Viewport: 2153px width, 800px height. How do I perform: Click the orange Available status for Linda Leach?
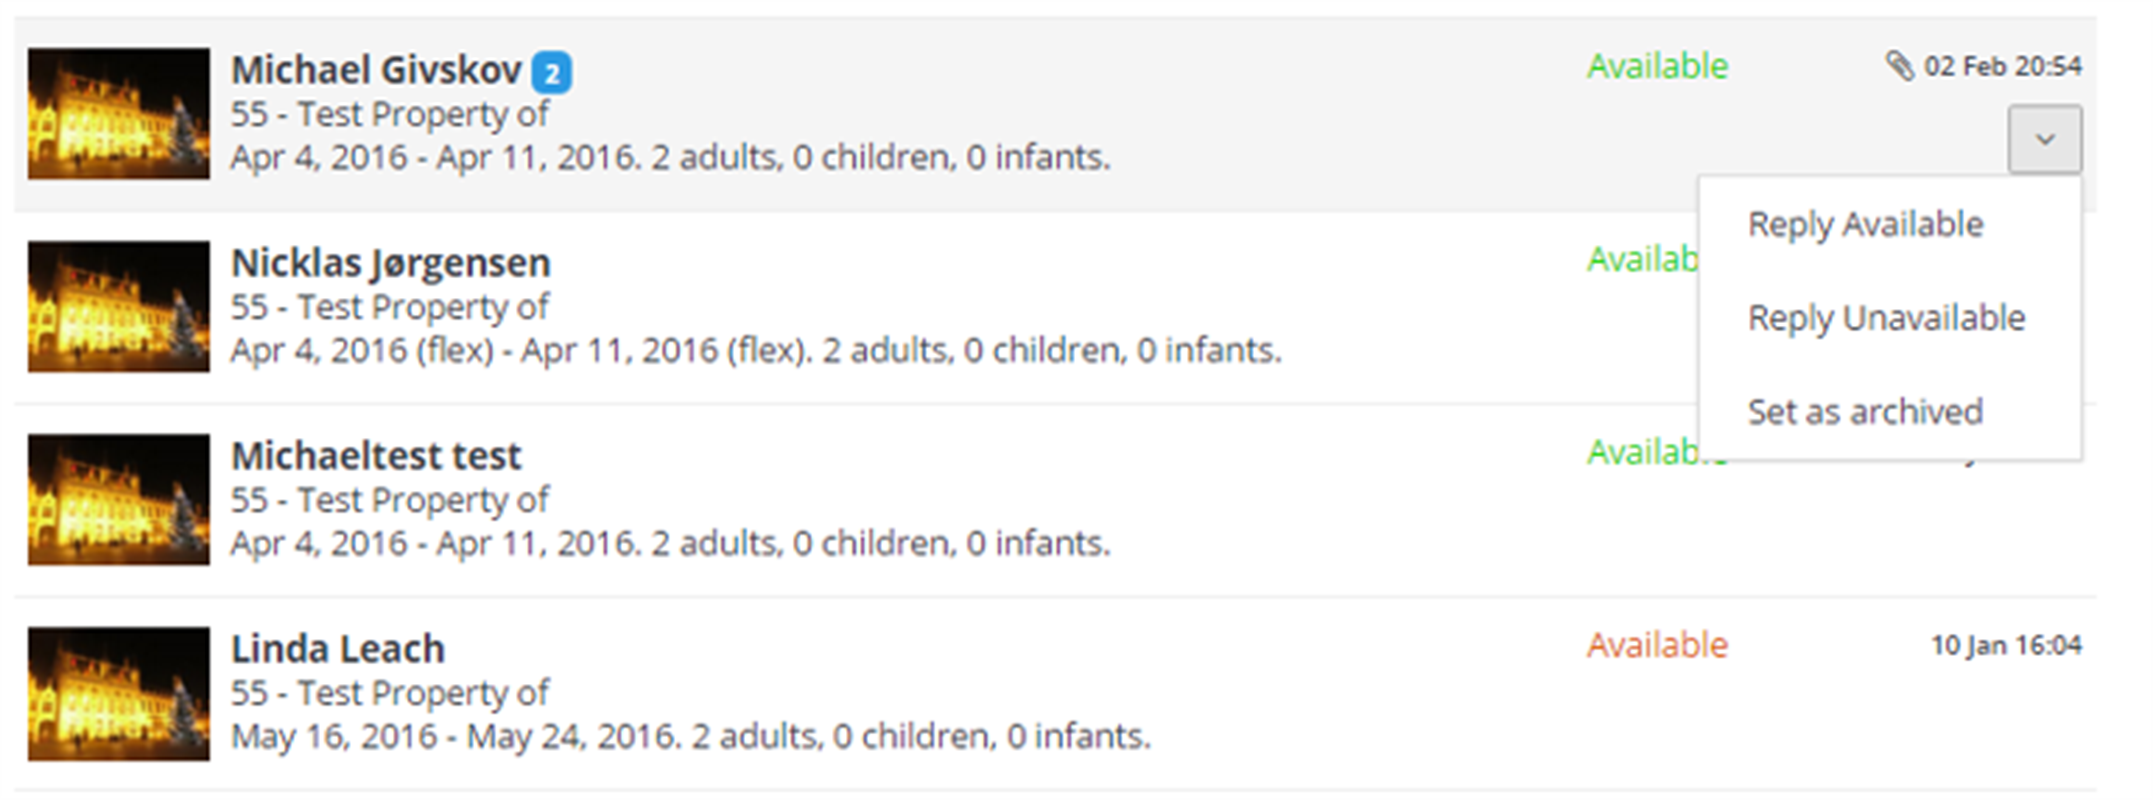(x=1657, y=645)
